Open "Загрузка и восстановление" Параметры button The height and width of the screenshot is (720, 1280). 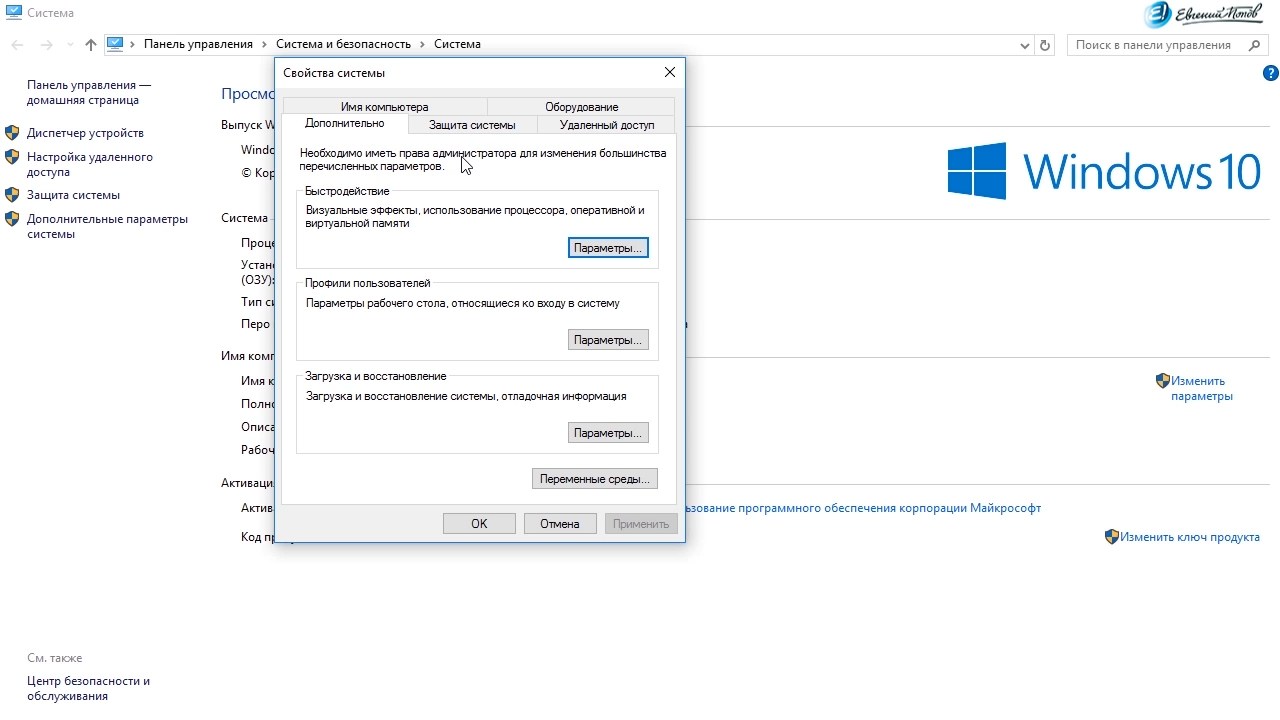point(608,433)
